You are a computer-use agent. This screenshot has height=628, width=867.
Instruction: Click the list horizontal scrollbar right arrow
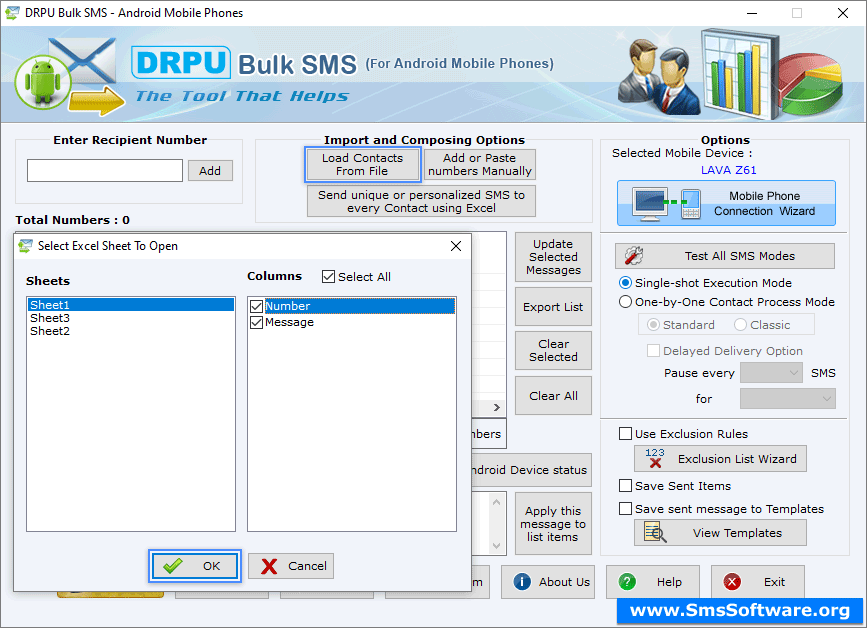click(497, 407)
